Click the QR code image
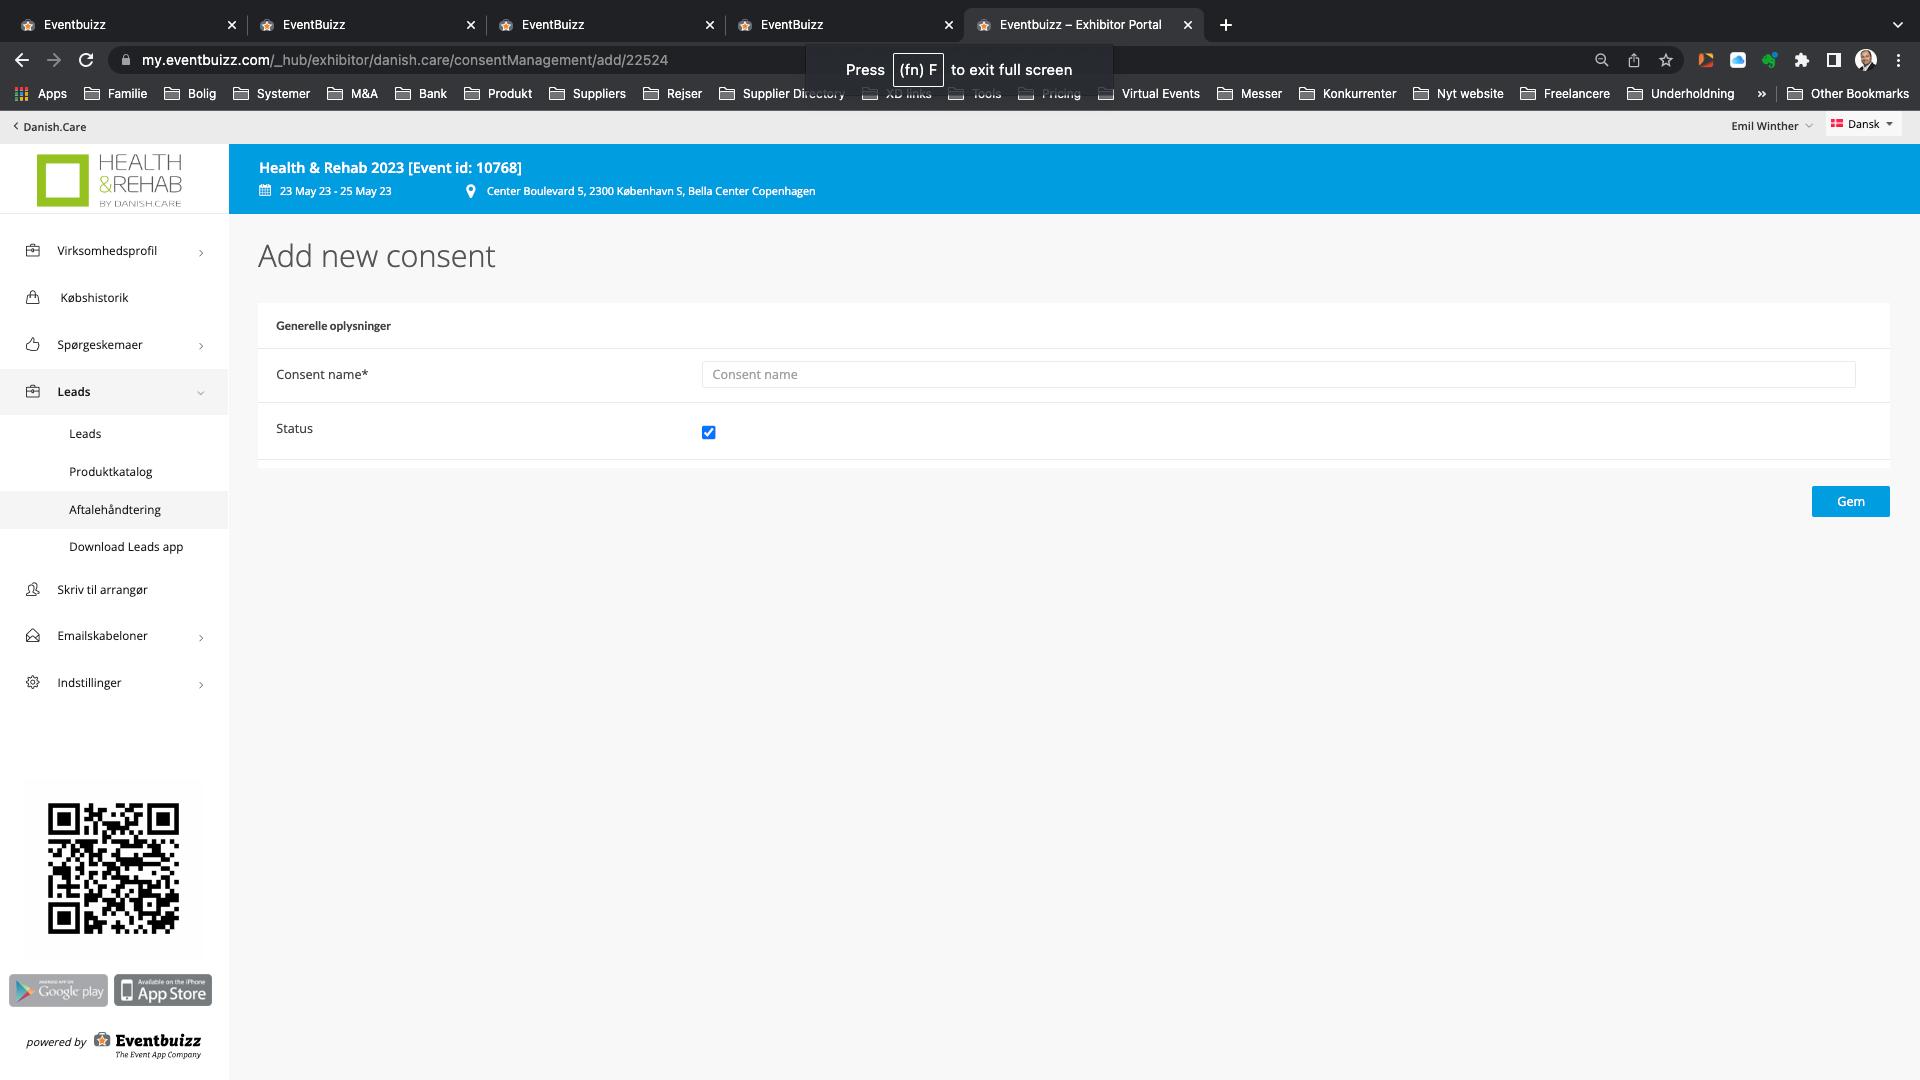Screen dimensions: 1920x1080 (113, 868)
